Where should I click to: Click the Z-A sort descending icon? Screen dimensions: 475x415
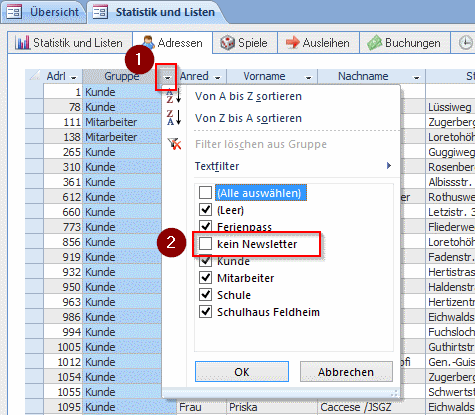(174, 118)
